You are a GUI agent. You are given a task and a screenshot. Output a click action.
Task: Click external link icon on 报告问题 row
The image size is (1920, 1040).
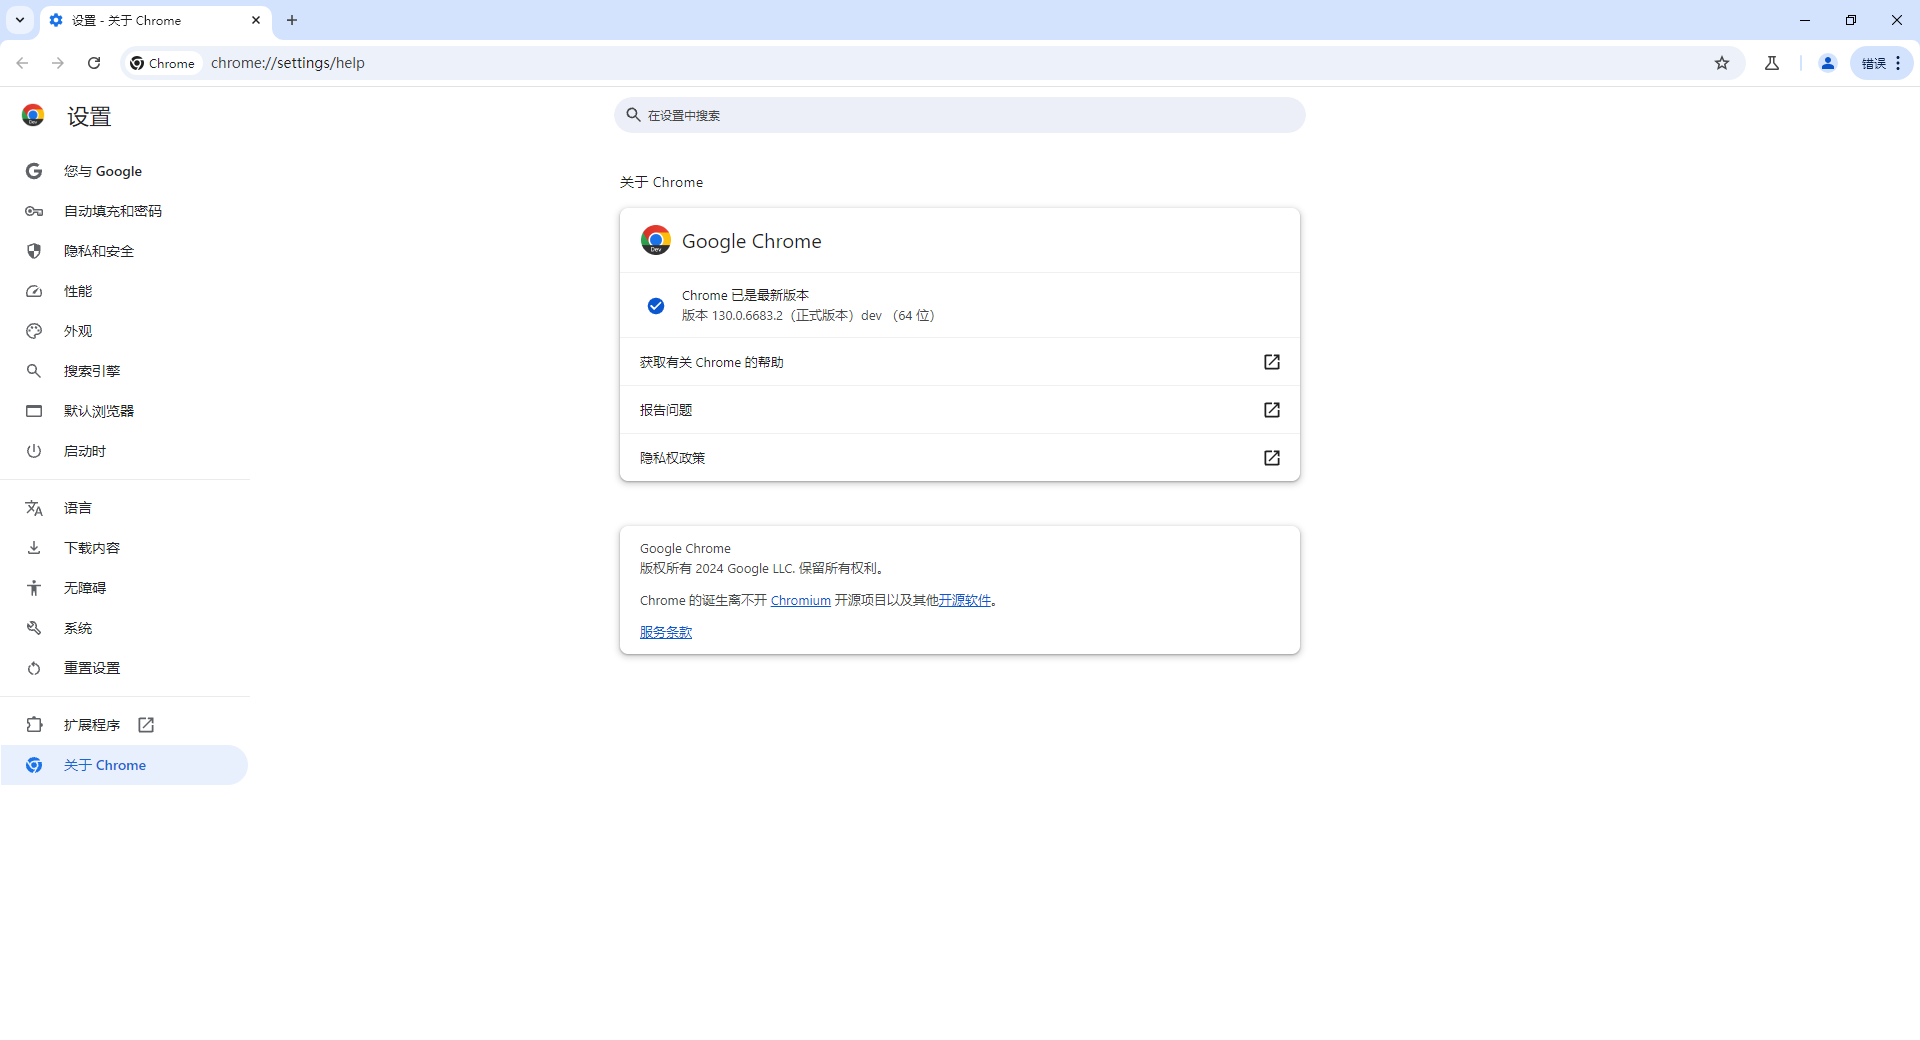pyautogui.click(x=1272, y=410)
